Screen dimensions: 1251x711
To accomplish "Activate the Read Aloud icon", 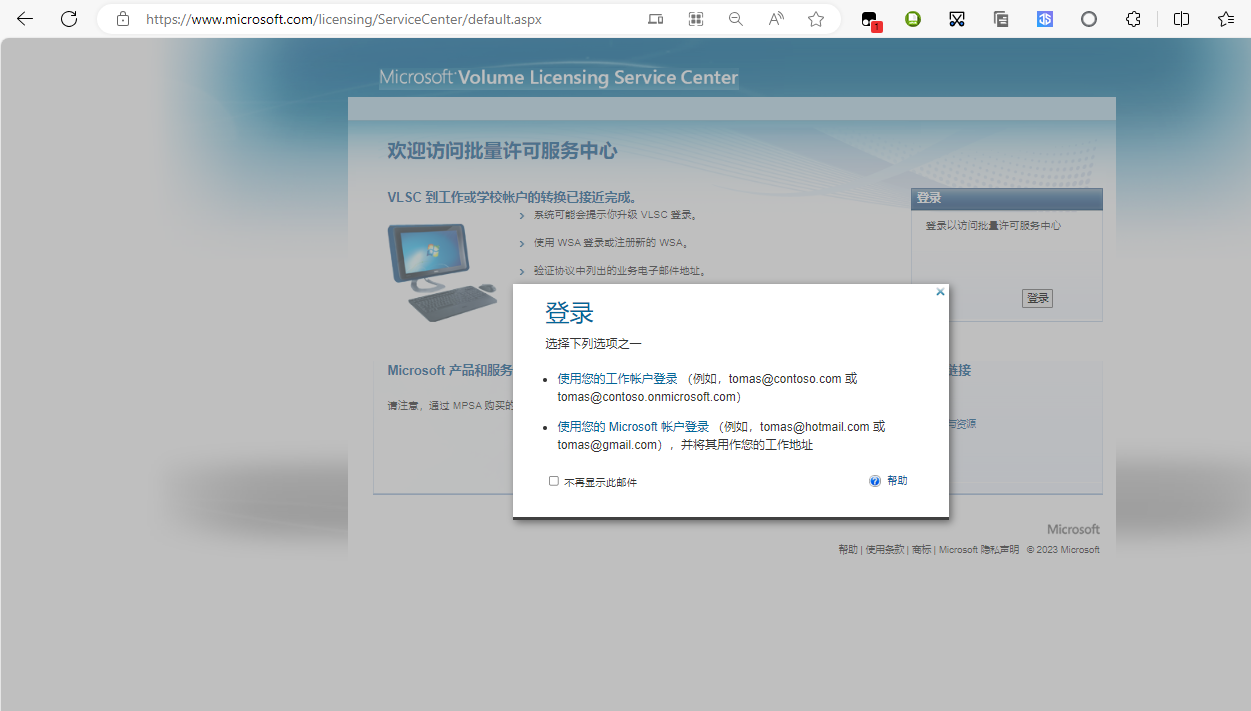I will 776,19.
